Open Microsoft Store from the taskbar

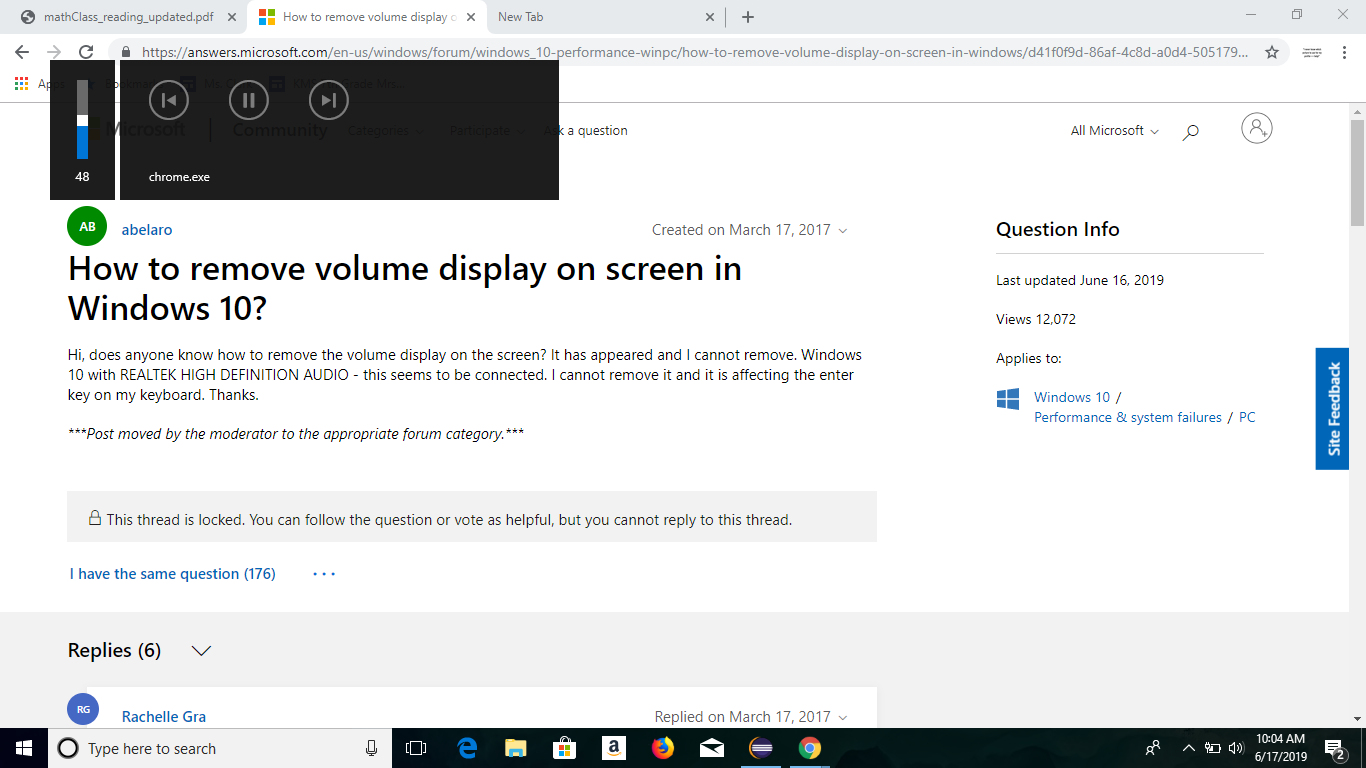[565, 748]
